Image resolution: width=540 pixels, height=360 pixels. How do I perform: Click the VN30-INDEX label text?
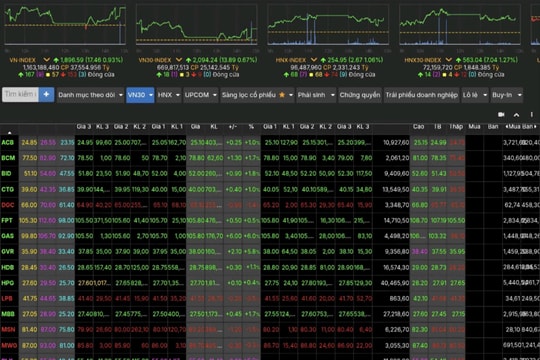pos(155,60)
